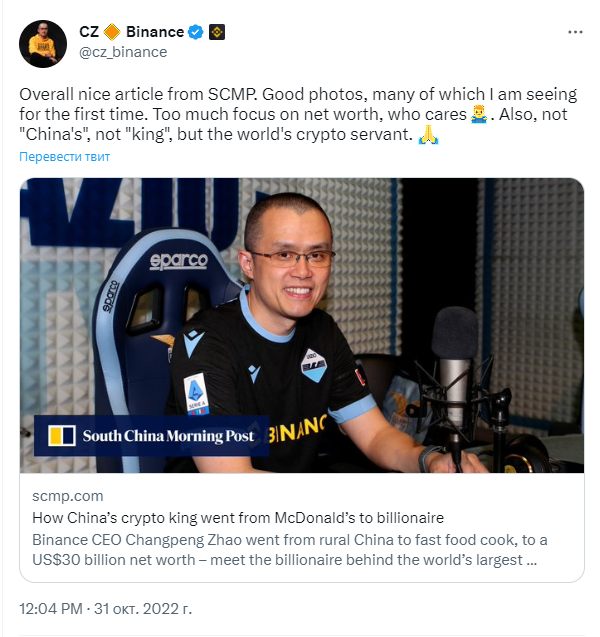The width and height of the screenshot is (600, 637).
Task: Click the tweet text mentioning SCMP
Action: pos(298,115)
